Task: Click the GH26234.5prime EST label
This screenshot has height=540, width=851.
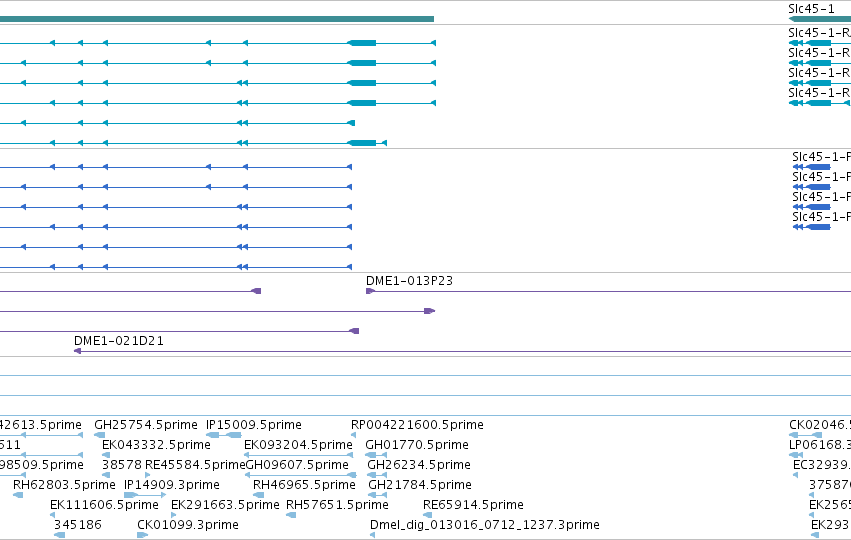Action: 419,465
